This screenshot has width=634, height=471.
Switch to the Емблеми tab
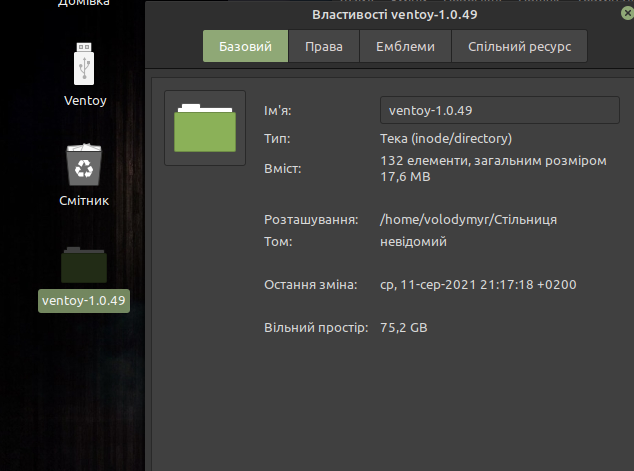point(405,46)
